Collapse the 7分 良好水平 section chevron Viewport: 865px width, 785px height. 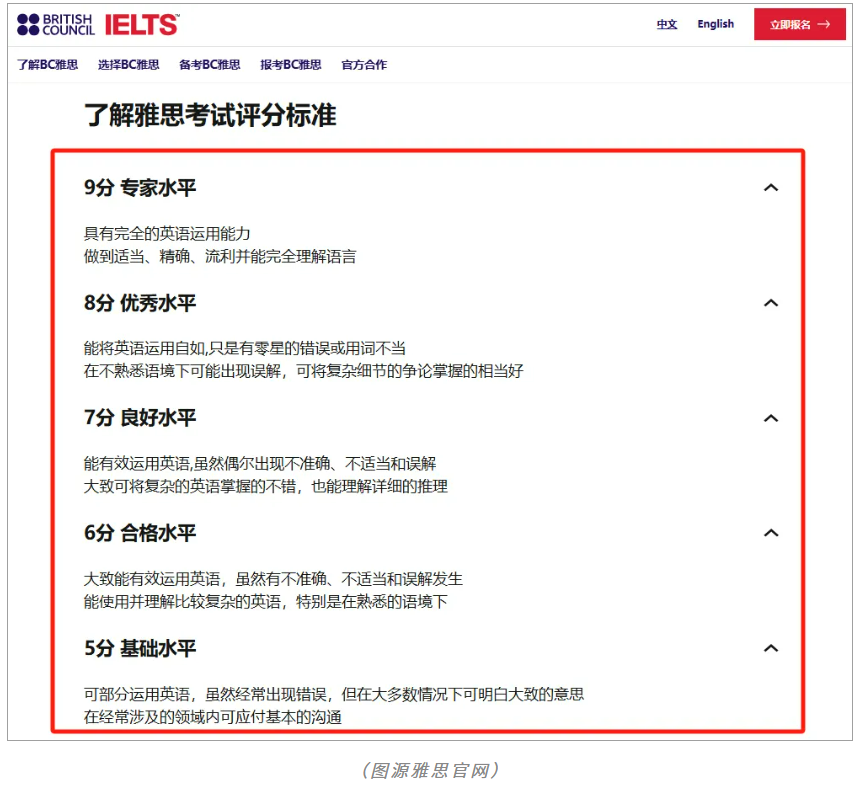[770, 418]
